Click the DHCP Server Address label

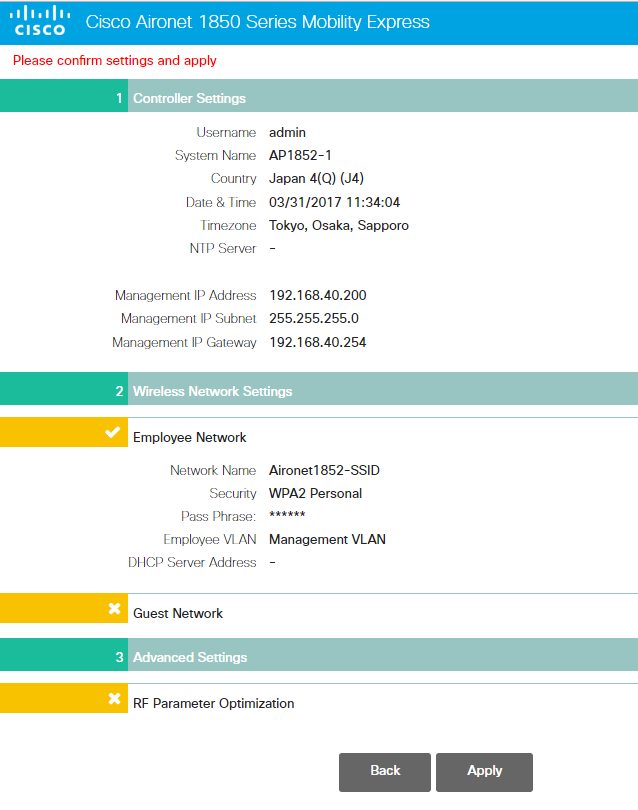click(x=192, y=562)
